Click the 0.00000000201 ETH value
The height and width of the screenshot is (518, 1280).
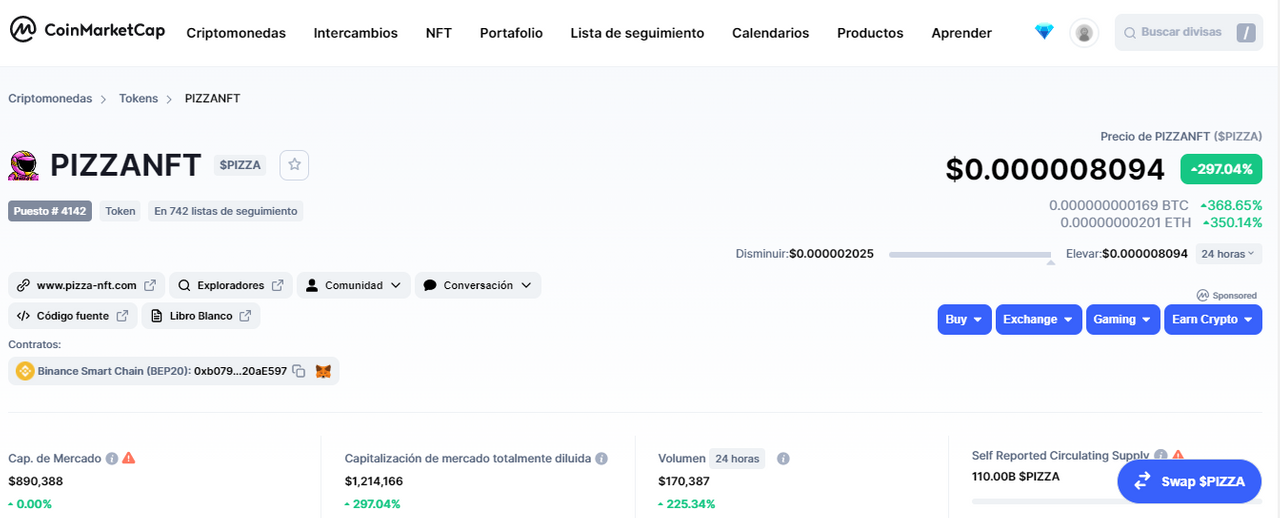point(1125,222)
